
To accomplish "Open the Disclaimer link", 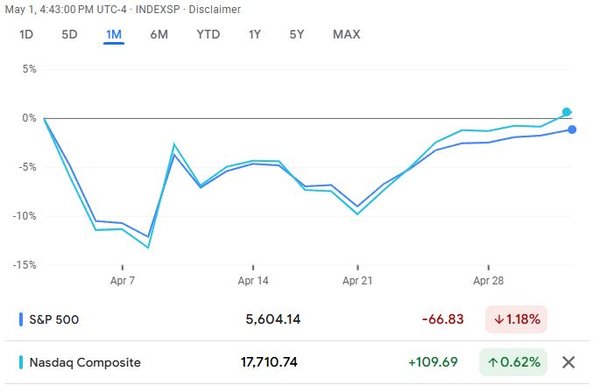I will coord(215,9).
